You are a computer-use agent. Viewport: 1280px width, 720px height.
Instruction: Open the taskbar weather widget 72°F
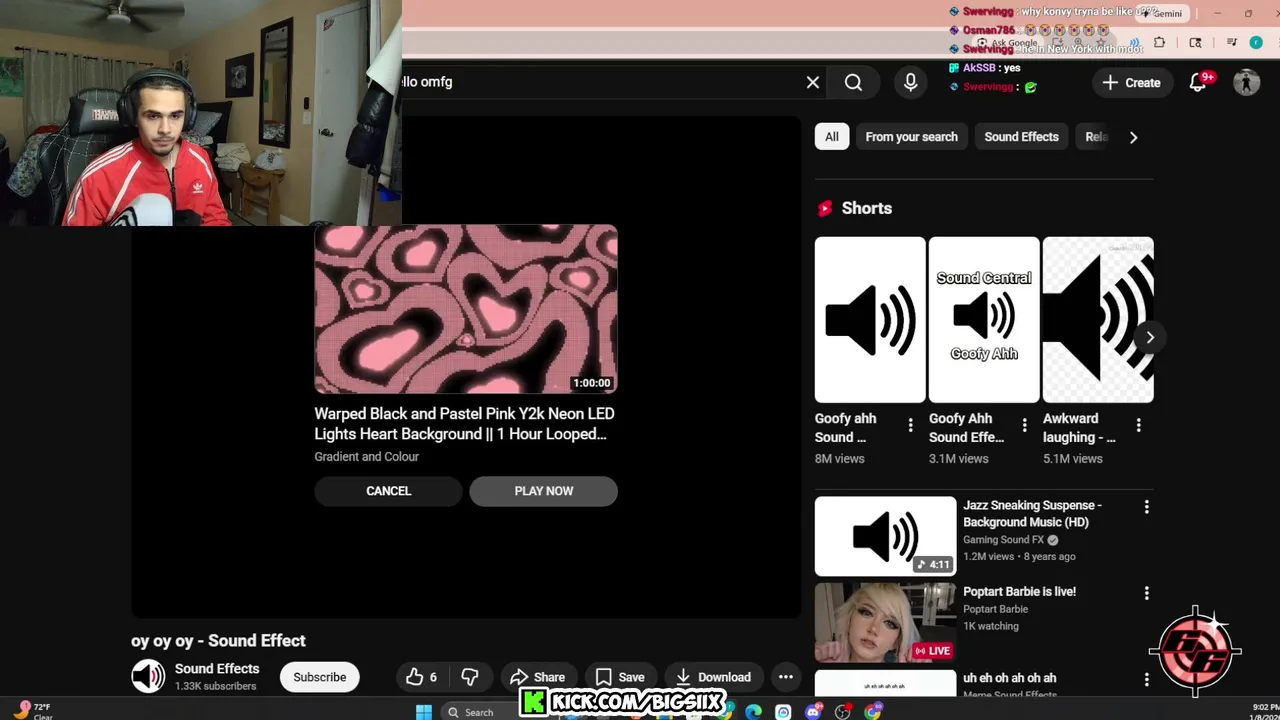click(33, 711)
